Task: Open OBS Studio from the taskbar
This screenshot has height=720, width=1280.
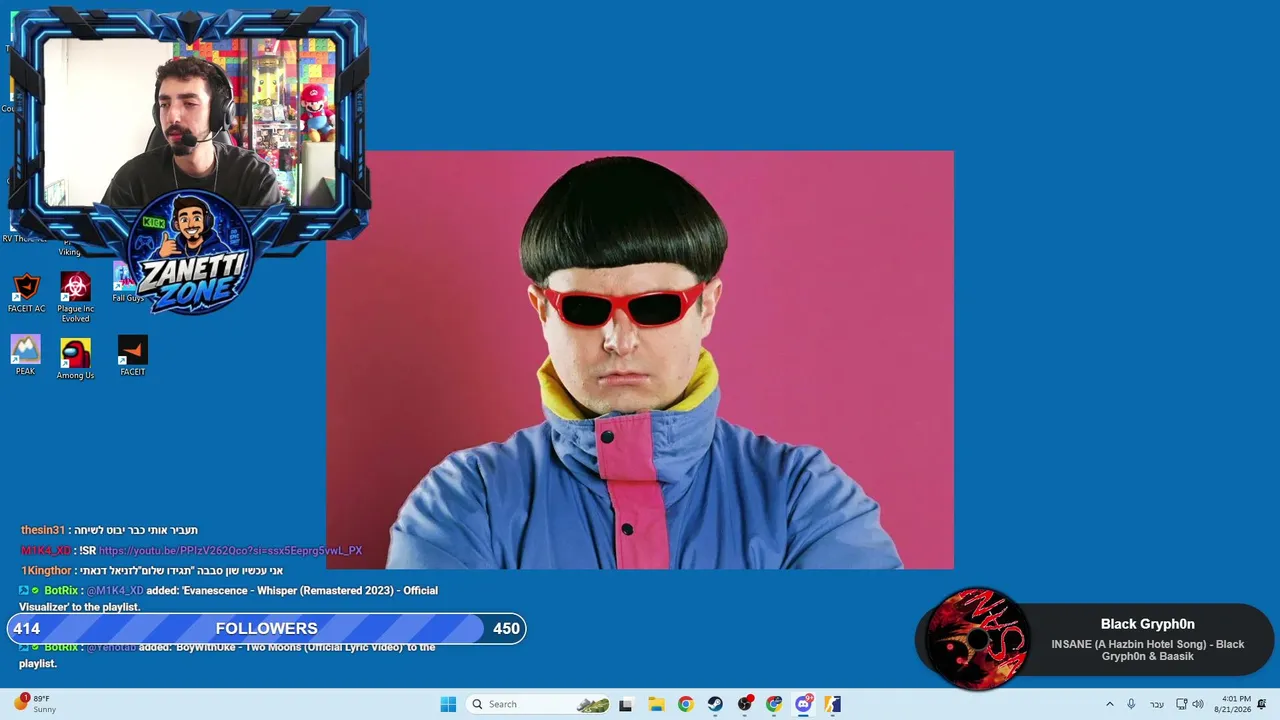Action: (745, 704)
